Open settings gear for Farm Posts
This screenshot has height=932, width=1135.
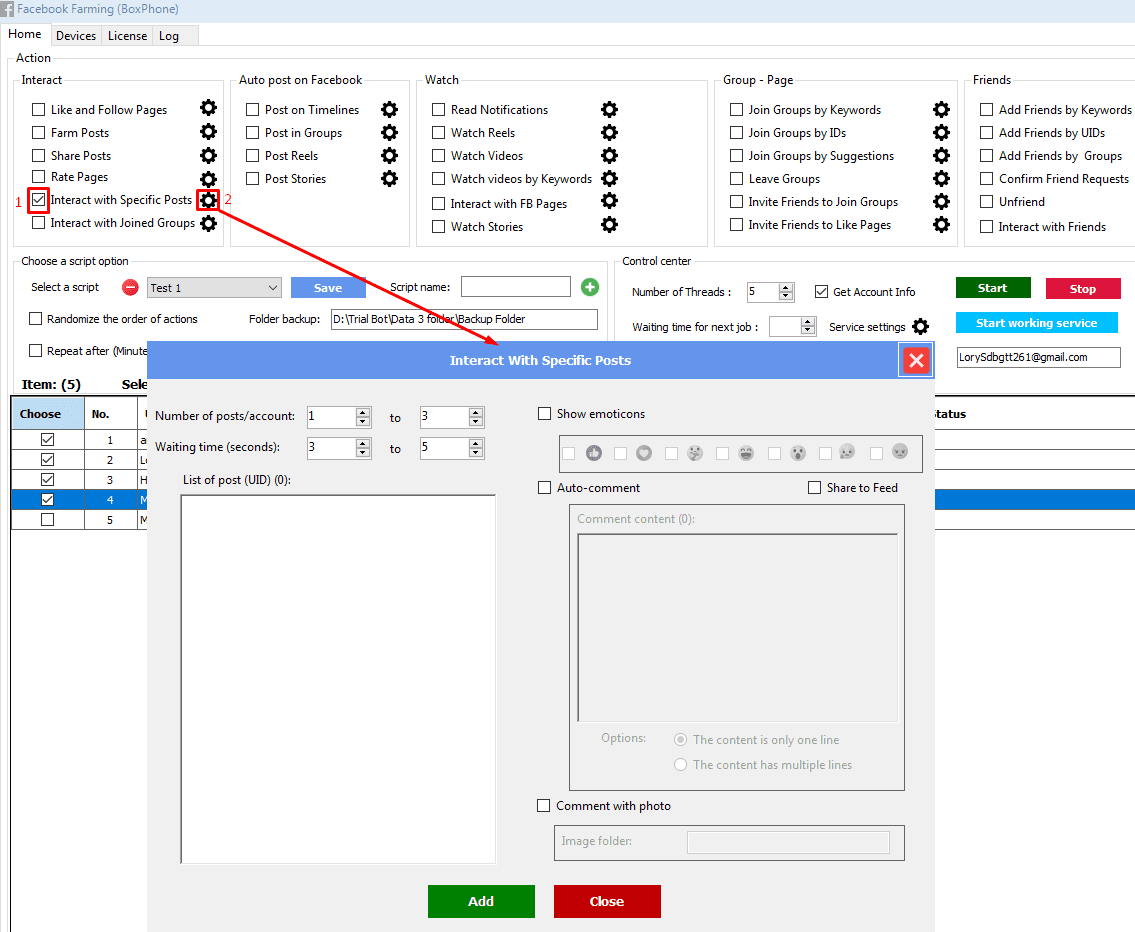[x=208, y=132]
